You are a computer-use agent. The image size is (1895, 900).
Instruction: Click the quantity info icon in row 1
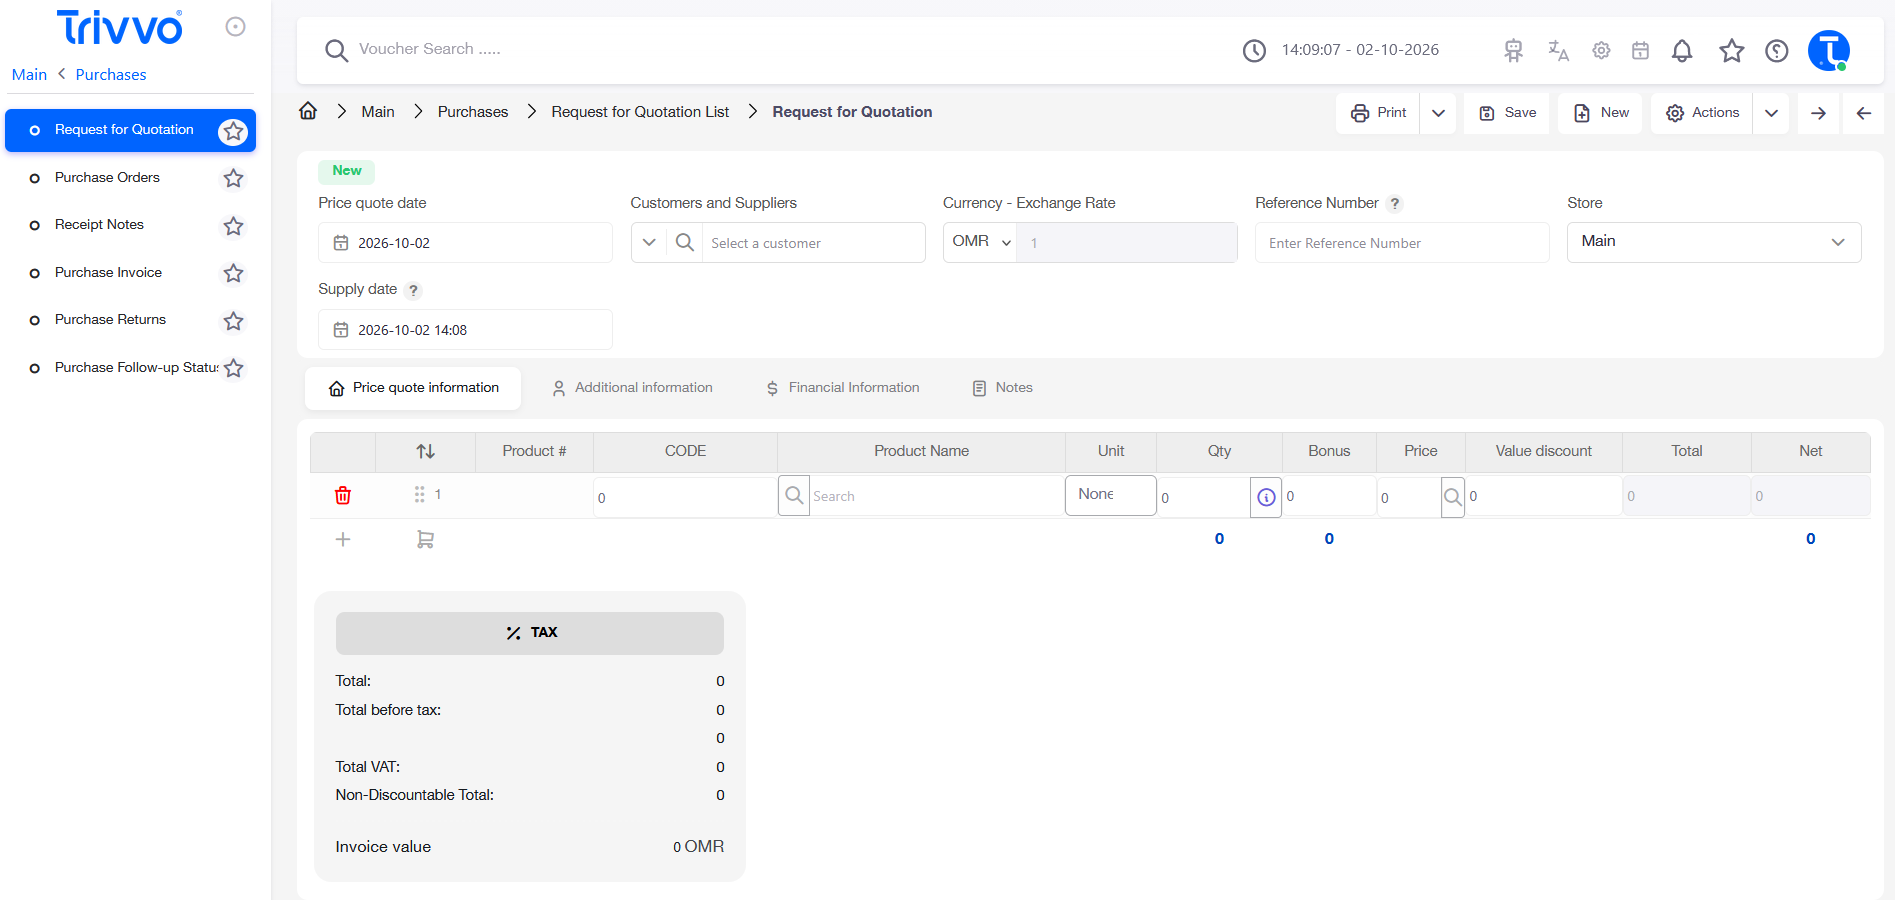pyautogui.click(x=1266, y=497)
